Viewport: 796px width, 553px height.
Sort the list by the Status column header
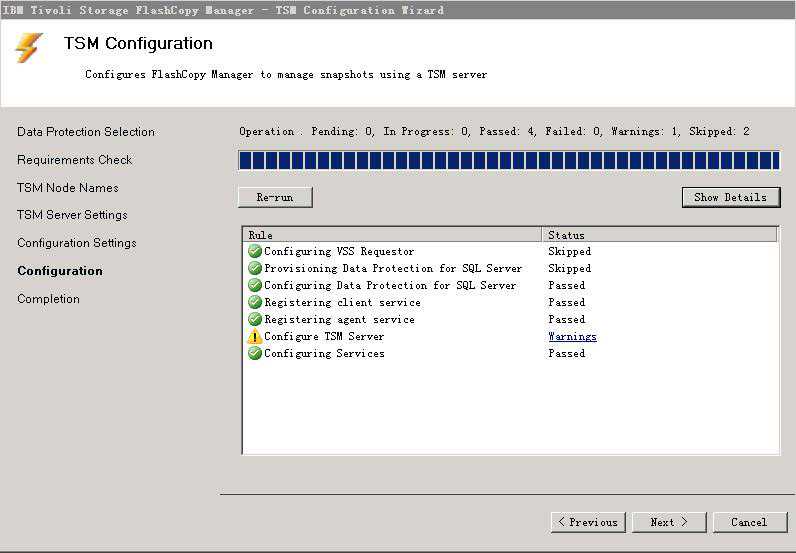660,235
